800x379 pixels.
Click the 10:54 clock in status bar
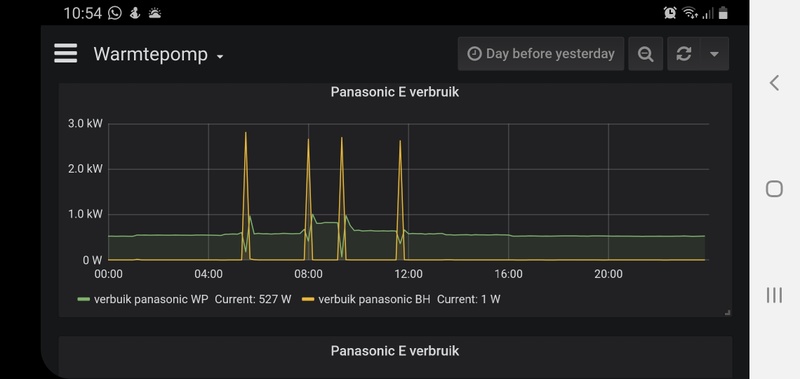(83, 13)
